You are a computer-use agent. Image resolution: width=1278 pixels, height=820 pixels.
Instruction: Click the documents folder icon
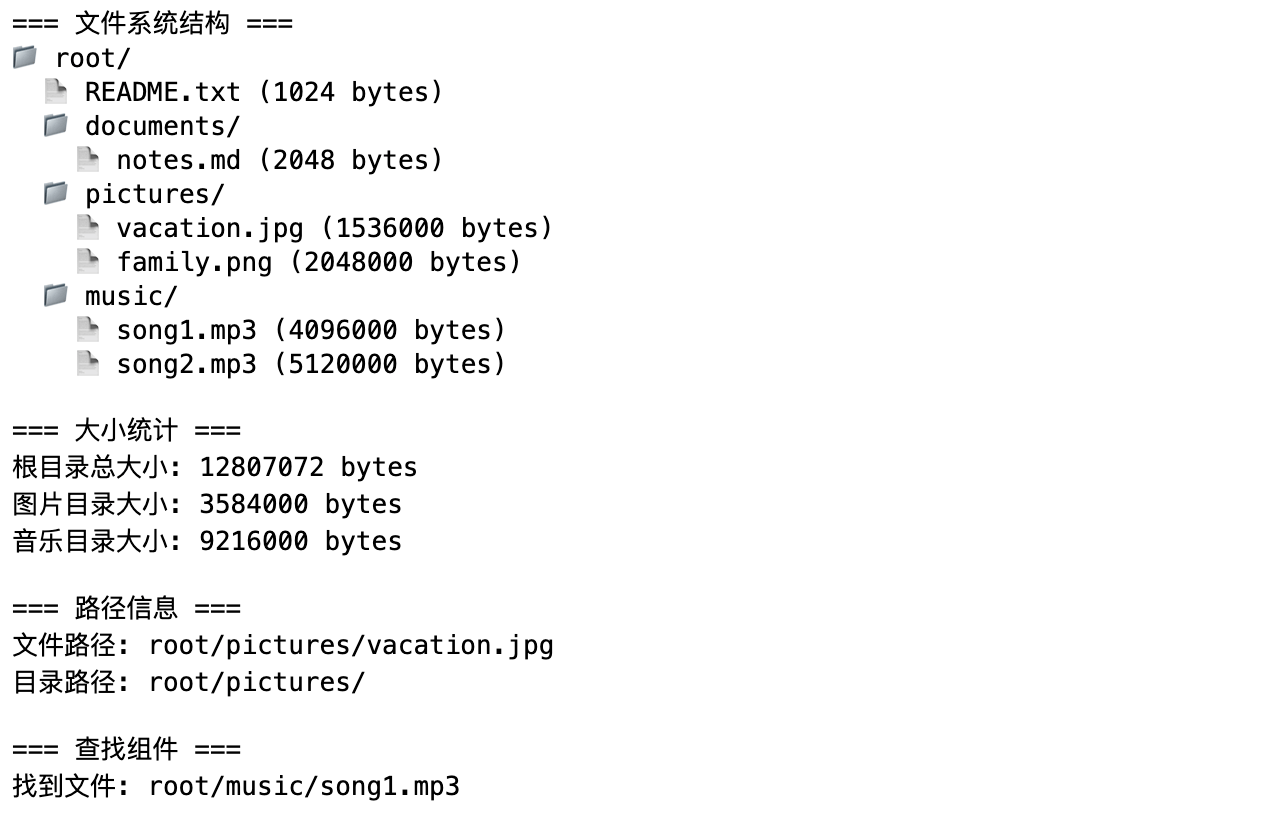[56, 125]
